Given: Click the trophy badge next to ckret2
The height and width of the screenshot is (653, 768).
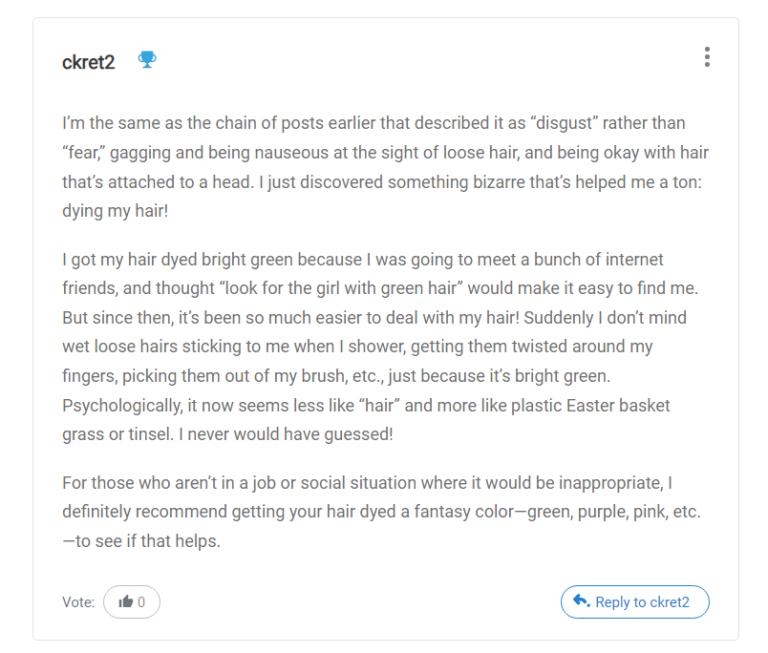Looking at the screenshot, I should tap(147, 60).
